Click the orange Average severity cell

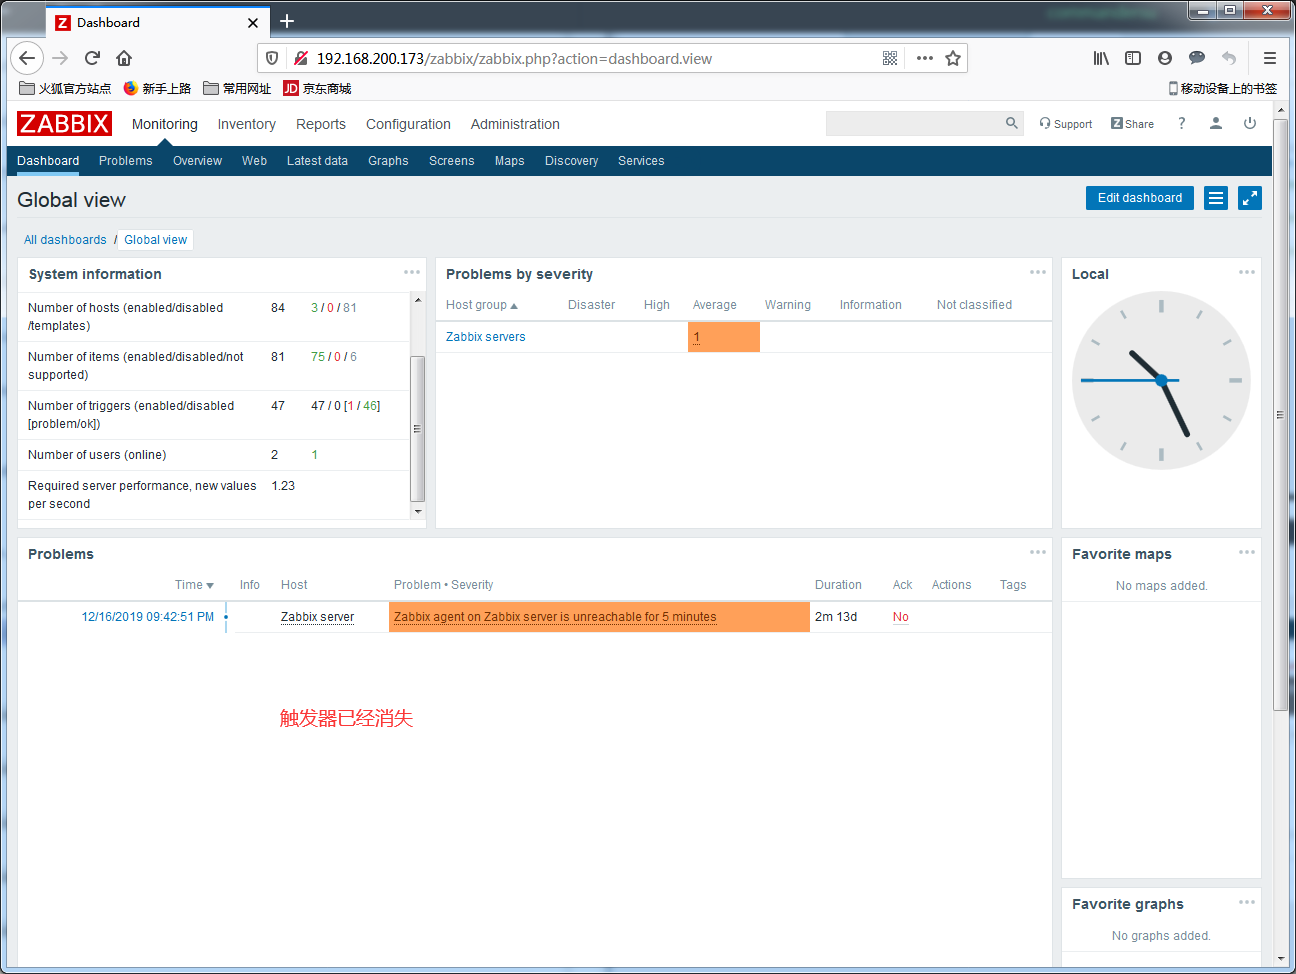pos(724,337)
